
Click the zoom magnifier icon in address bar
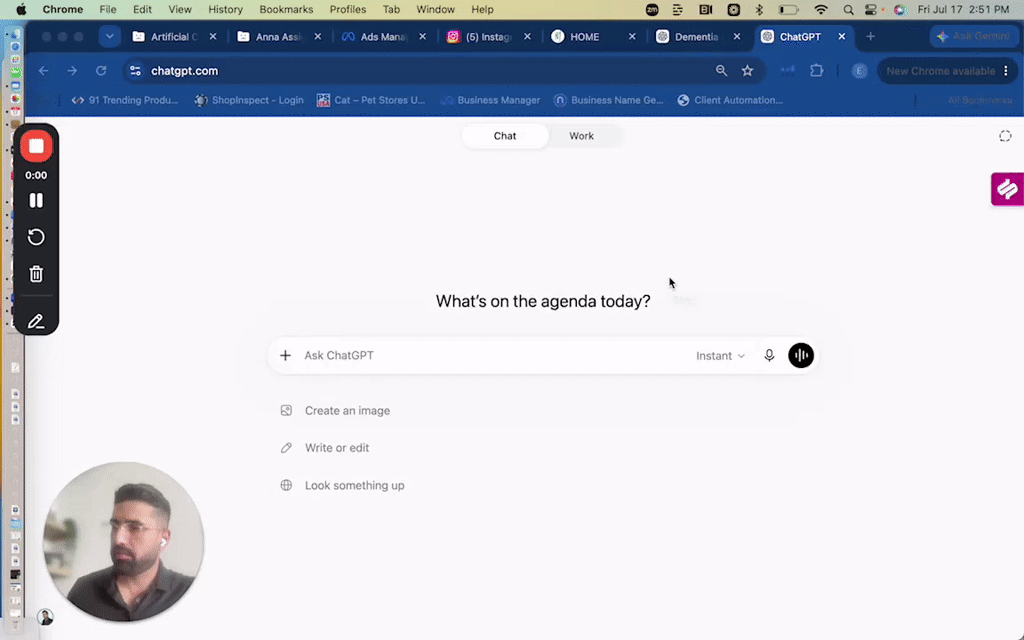(721, 71)
